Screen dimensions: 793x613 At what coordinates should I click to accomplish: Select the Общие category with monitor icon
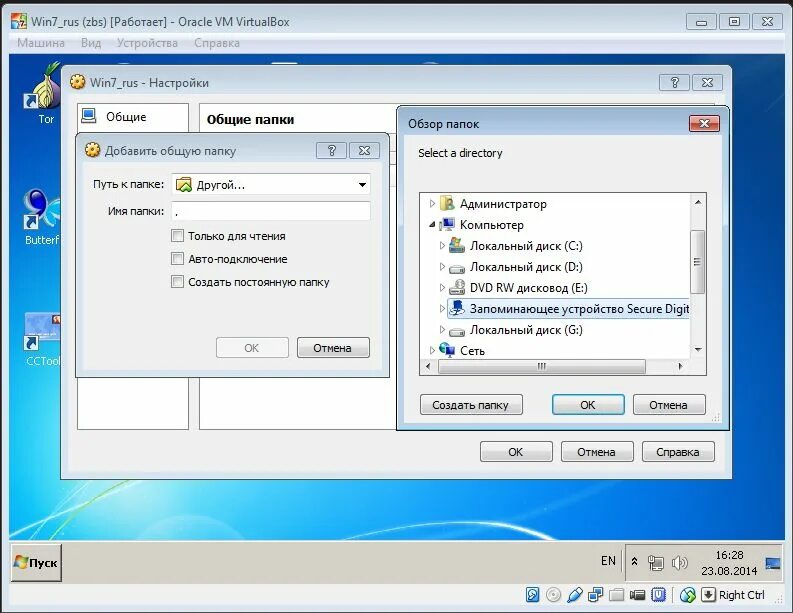click(133, 117)
